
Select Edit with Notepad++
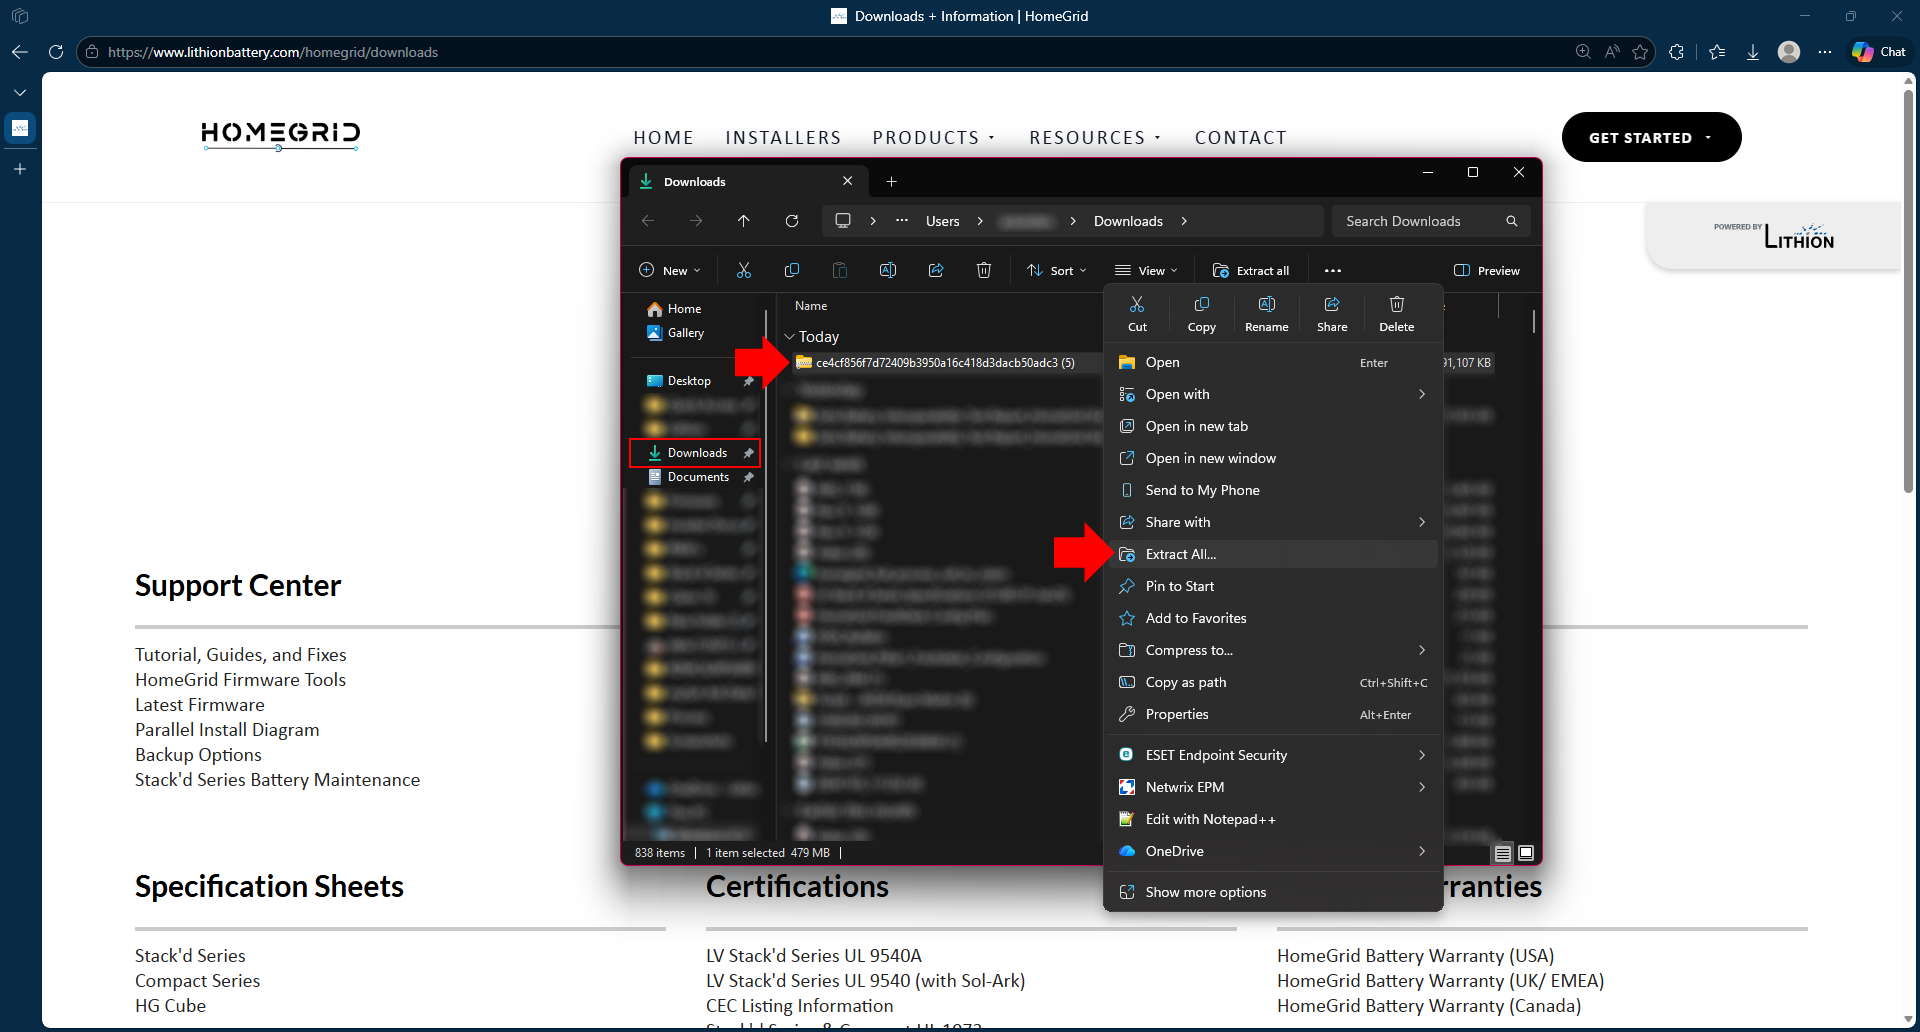coord(1273,819)
